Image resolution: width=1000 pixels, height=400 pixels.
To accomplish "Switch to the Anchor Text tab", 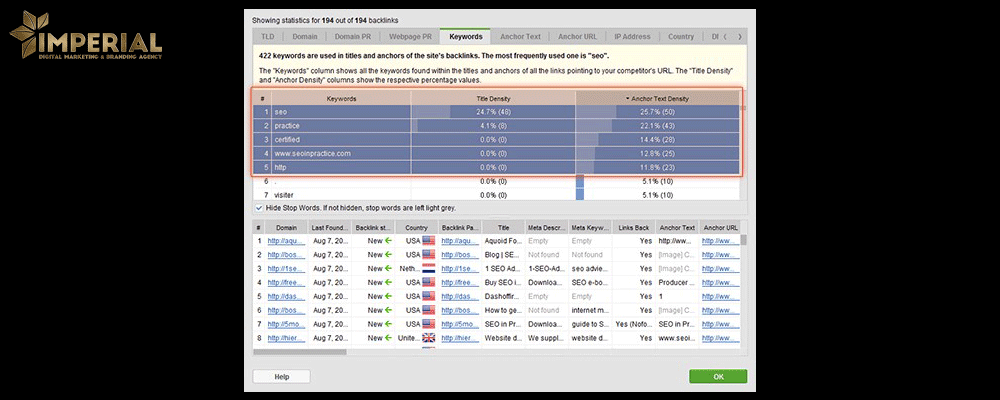I will 520,36.
